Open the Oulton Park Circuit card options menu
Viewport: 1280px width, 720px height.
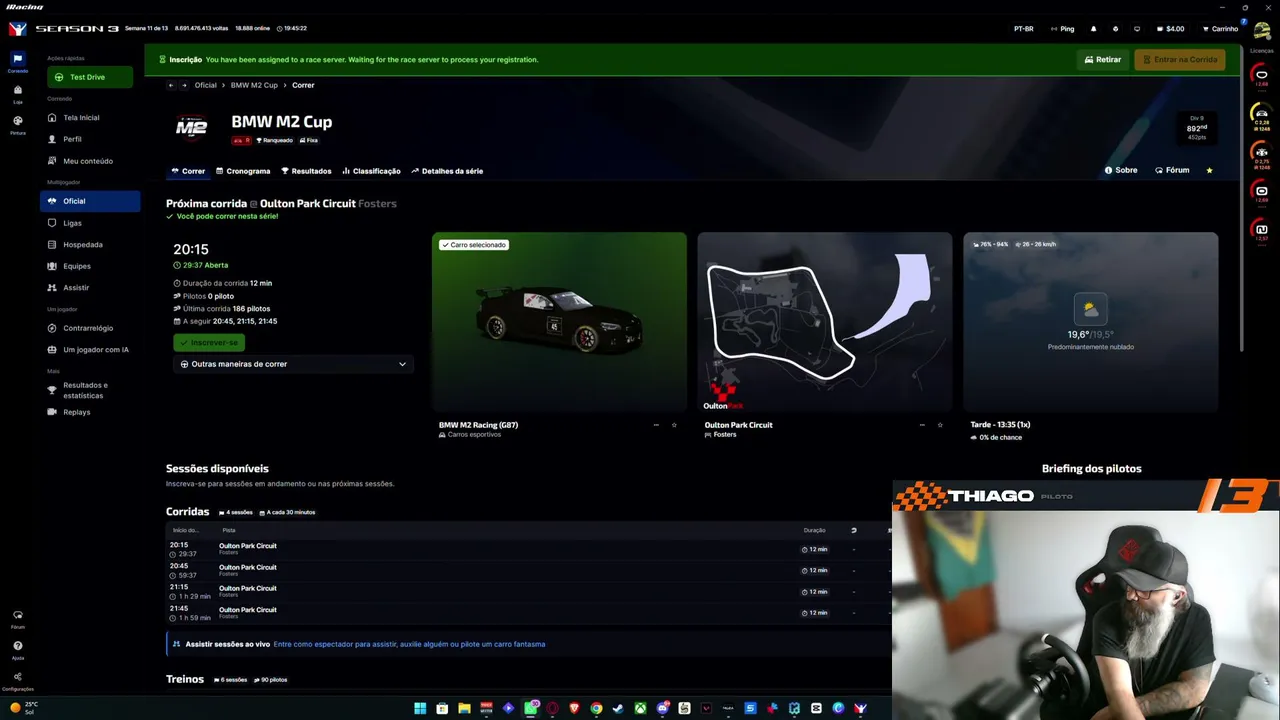922,425
